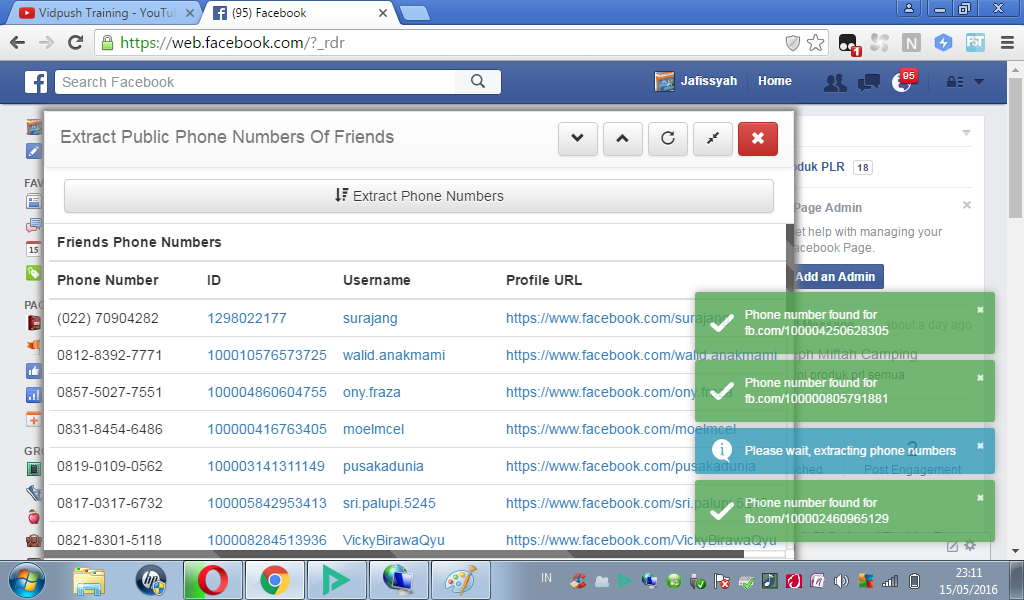Reload the page
Screen dimensions: 1024x600
pos(76,42)
